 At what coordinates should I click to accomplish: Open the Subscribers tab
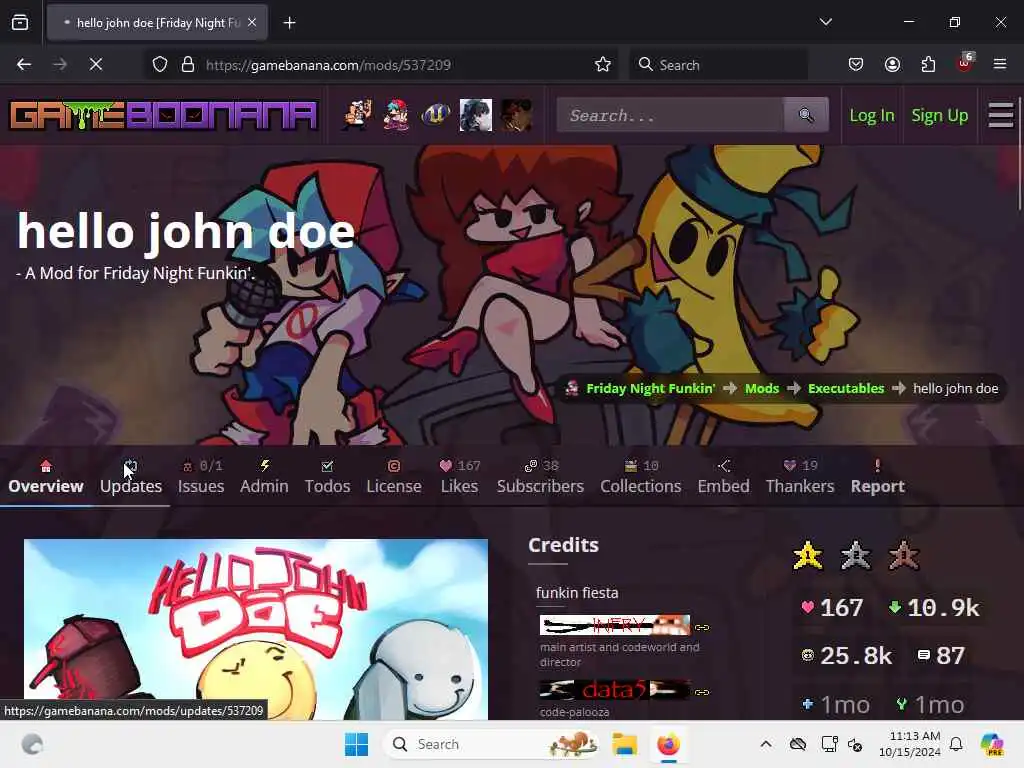coord(540,478)
